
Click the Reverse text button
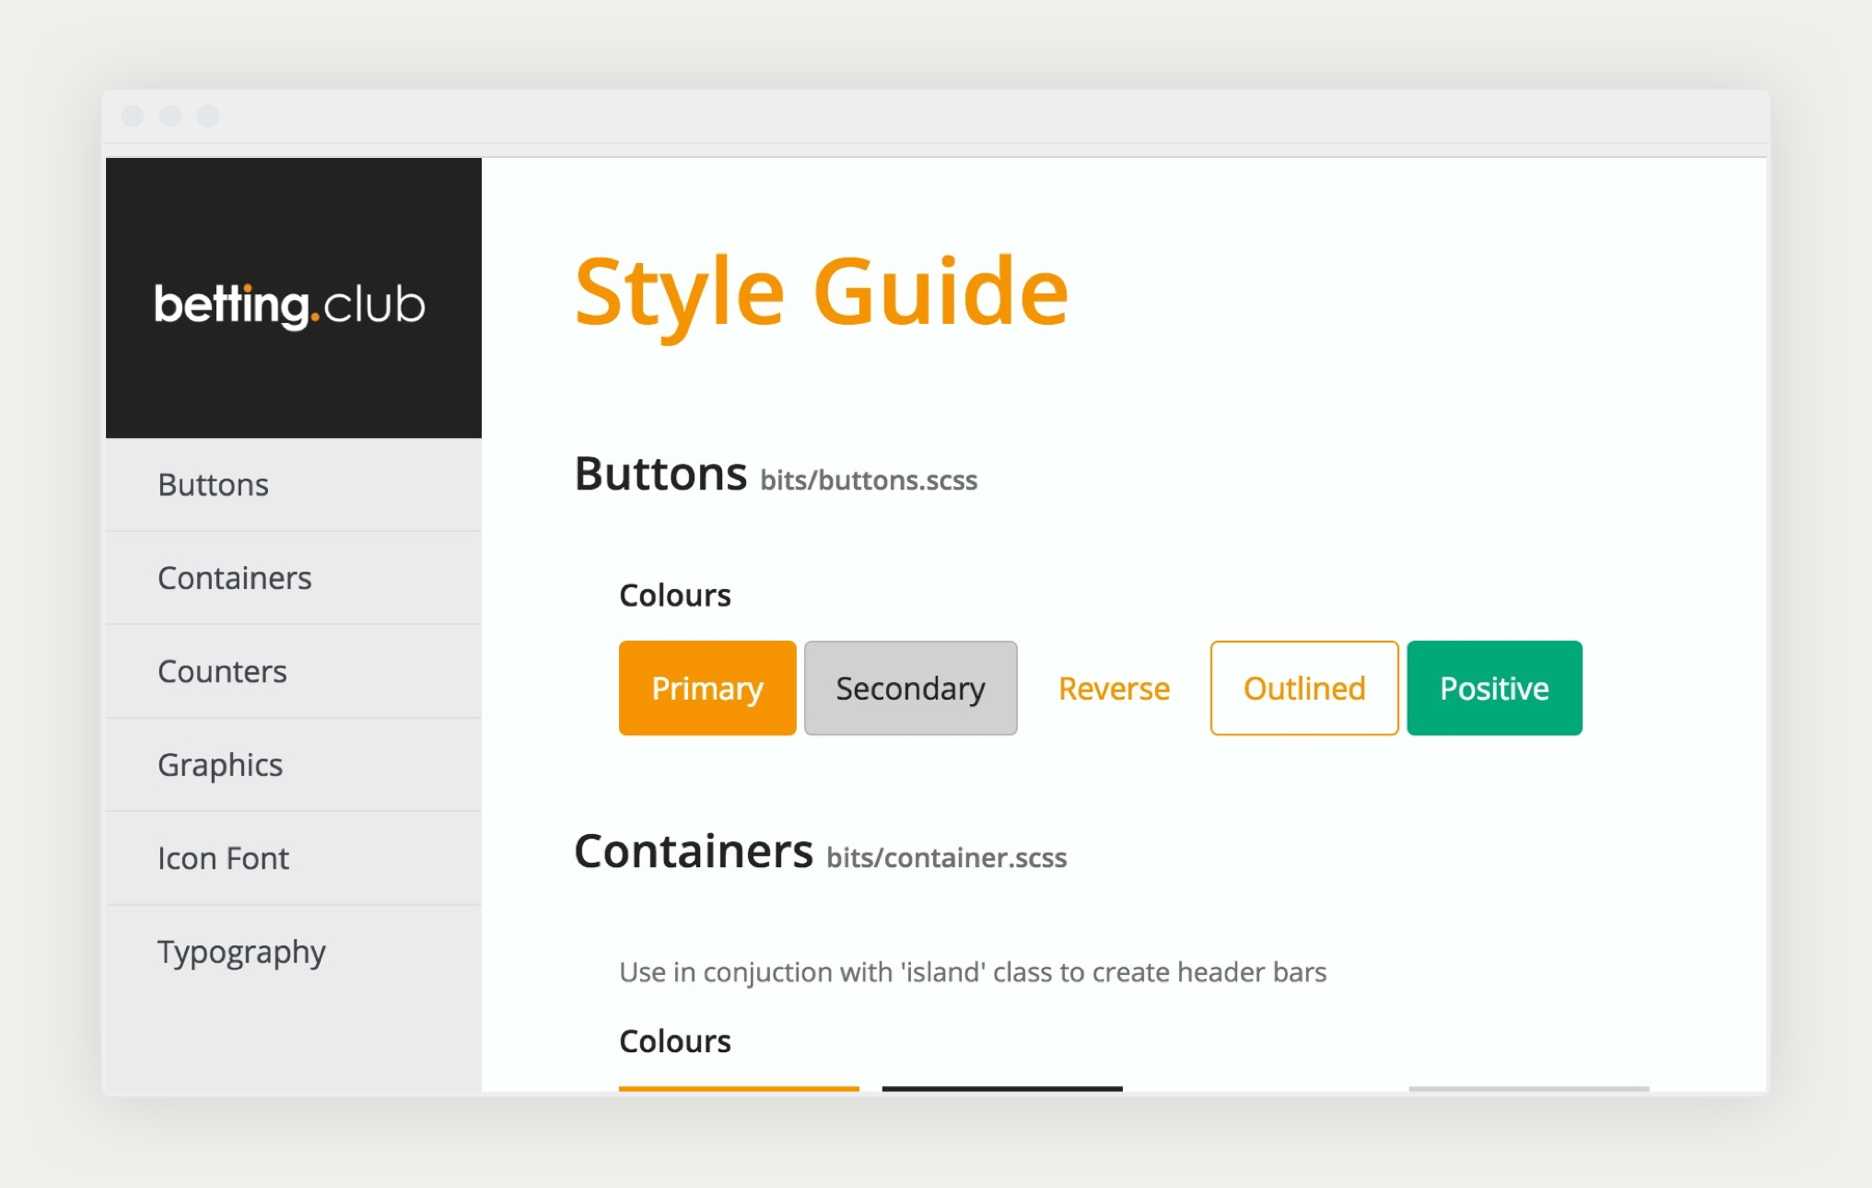[1113, 688]
